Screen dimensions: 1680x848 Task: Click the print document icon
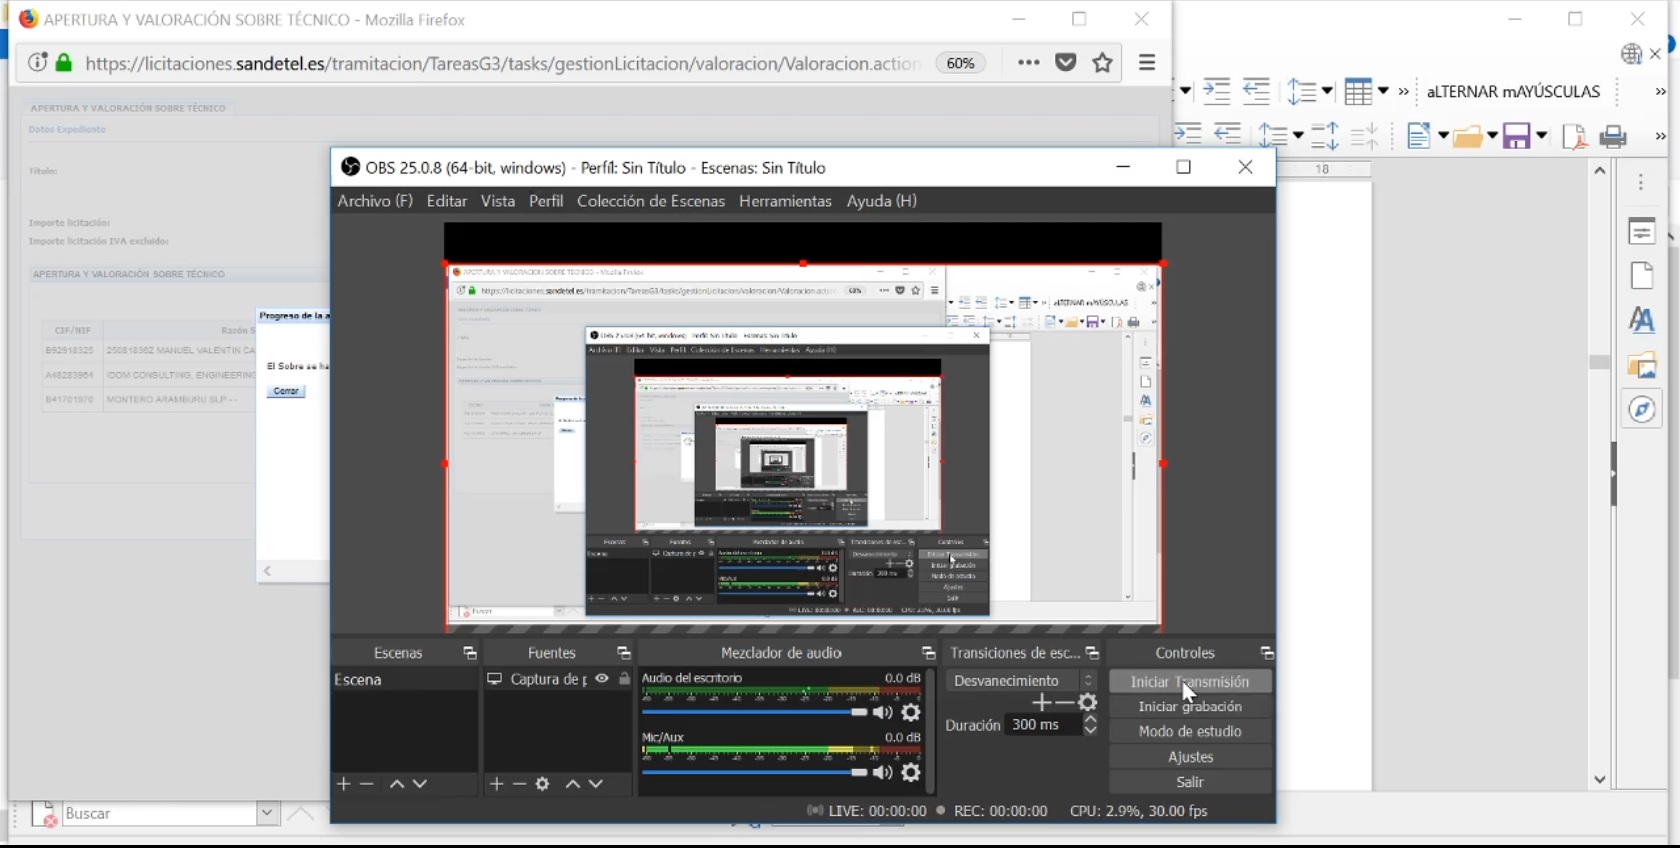[1613, 136]
